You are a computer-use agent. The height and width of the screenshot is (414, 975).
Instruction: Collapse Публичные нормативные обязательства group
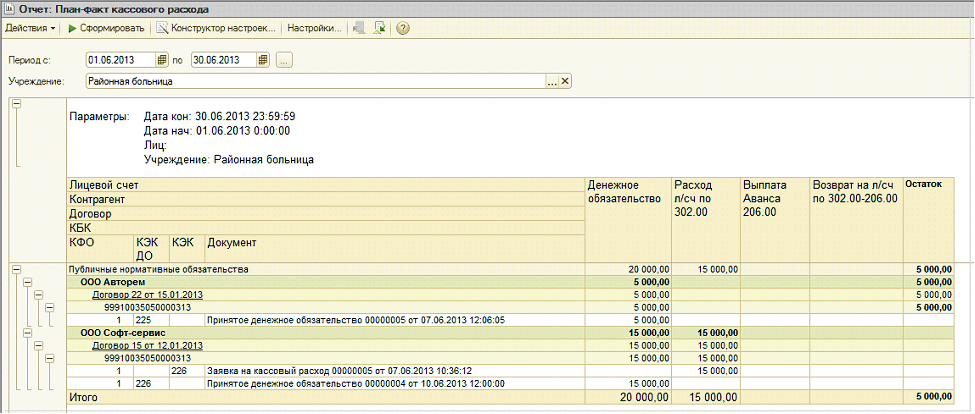(x=17, y=270)
